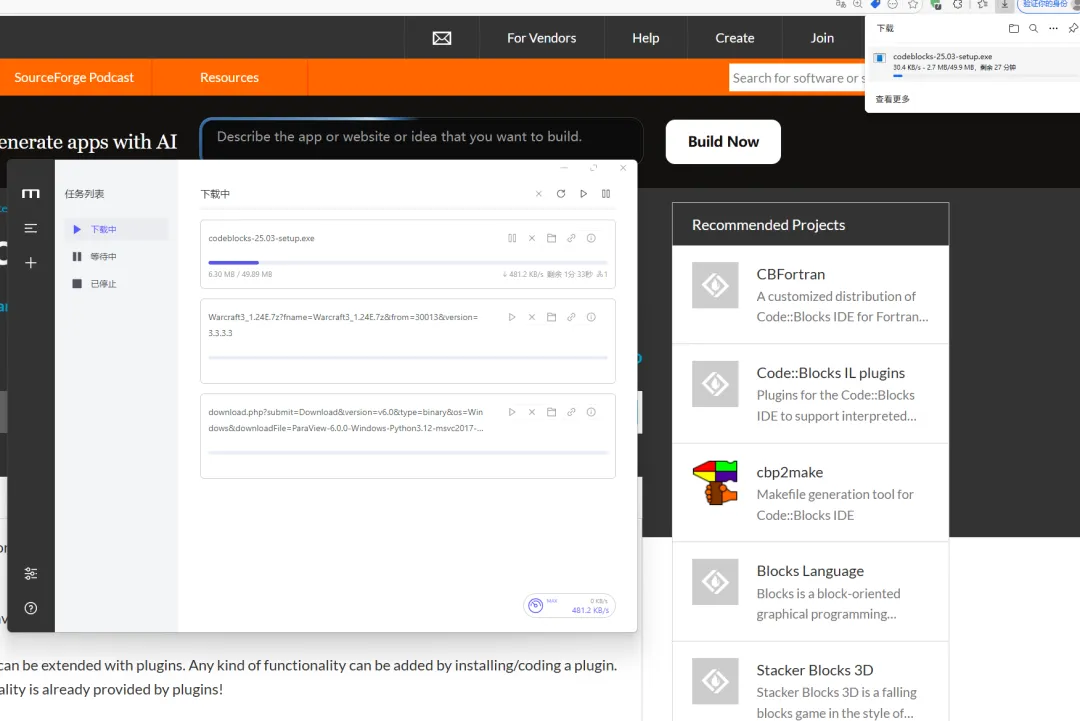This screenshot has height=721, width=1080.
Task: Remove the ParaView download.php task
Action: click(532, 412)
